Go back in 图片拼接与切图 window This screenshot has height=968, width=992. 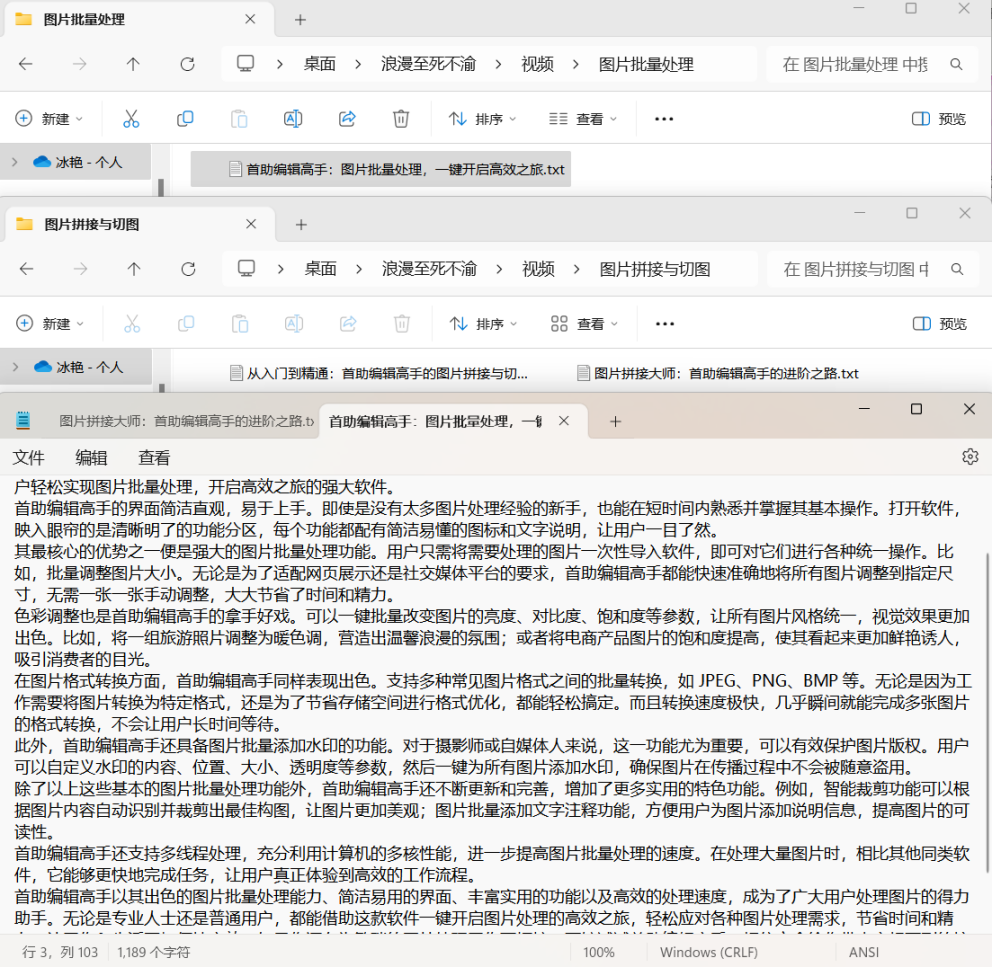pos(27,269)
